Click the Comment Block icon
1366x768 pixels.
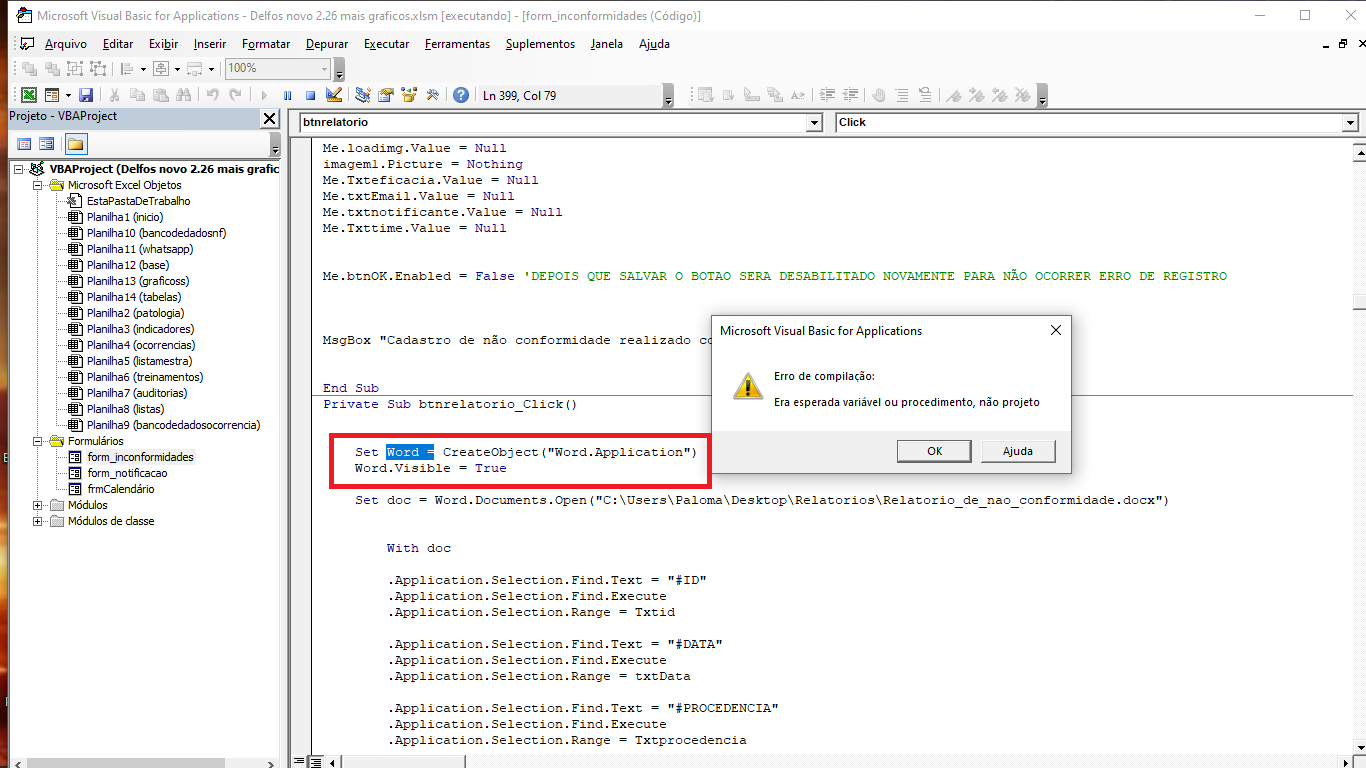click(902, 95)
